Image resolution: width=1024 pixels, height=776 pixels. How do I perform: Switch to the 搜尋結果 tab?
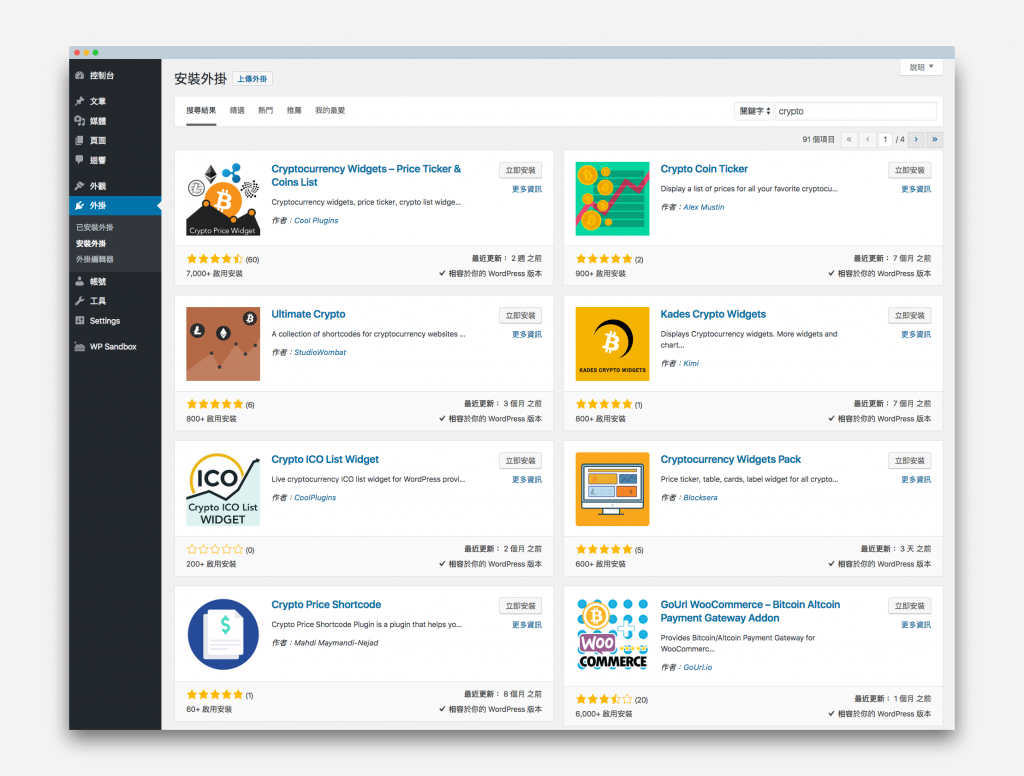pyautogui.click(x=200, y=110)
